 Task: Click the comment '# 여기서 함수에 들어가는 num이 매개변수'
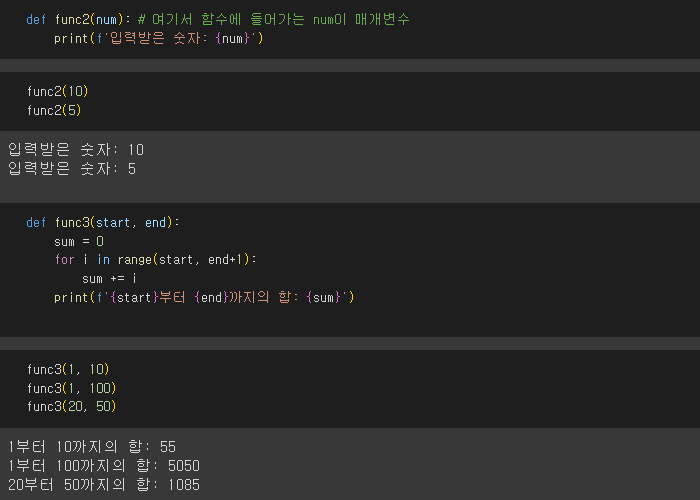click(x=274, y=20)
